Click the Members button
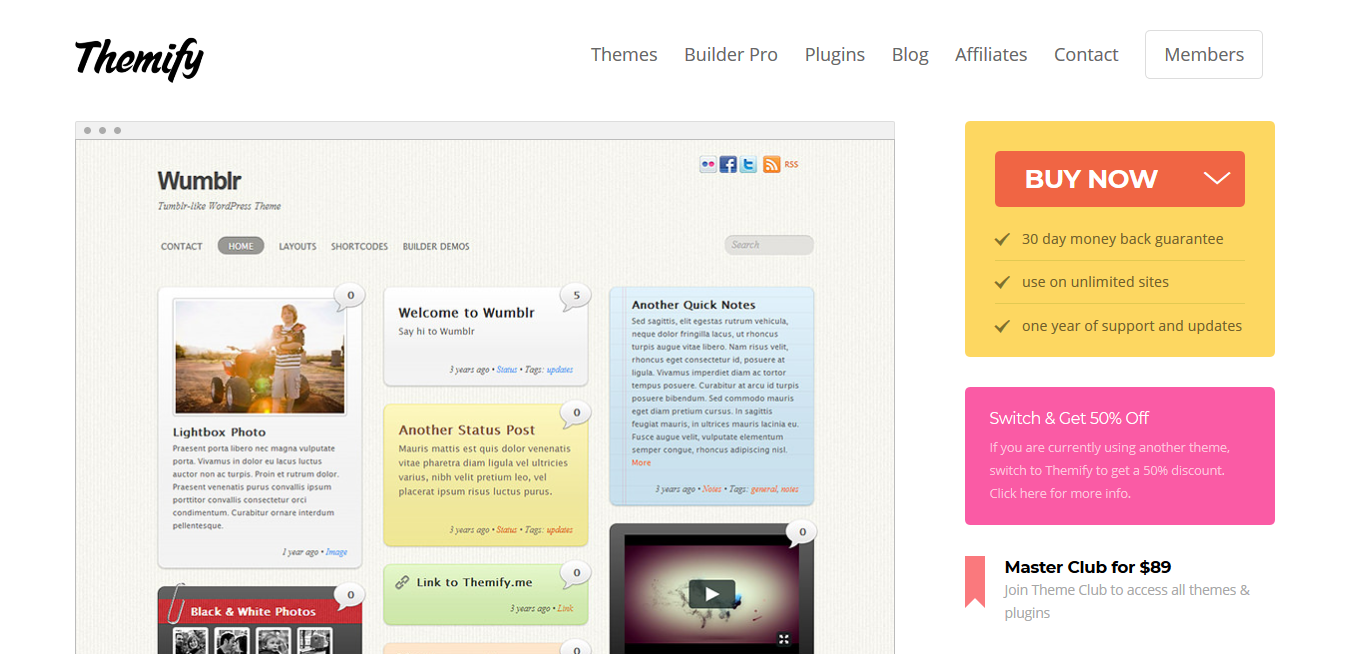Image resolution: width=1349 pixels, height=654 pixels. pos(1204,54)
